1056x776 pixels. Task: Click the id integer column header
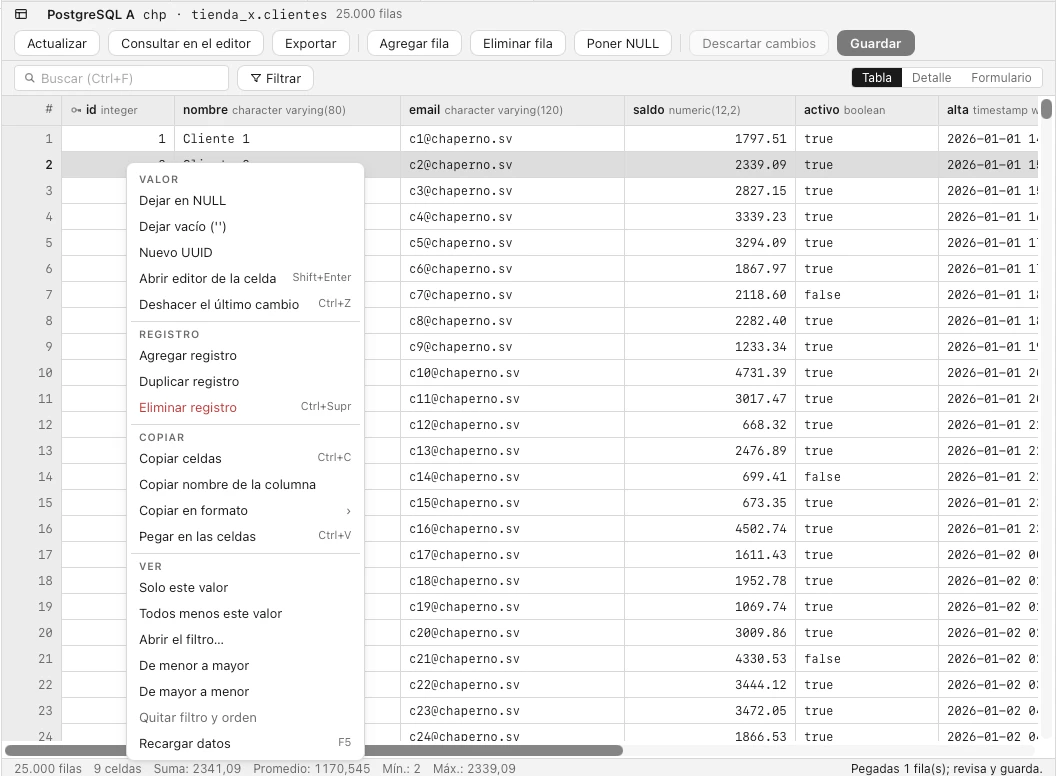click(119, 110)
